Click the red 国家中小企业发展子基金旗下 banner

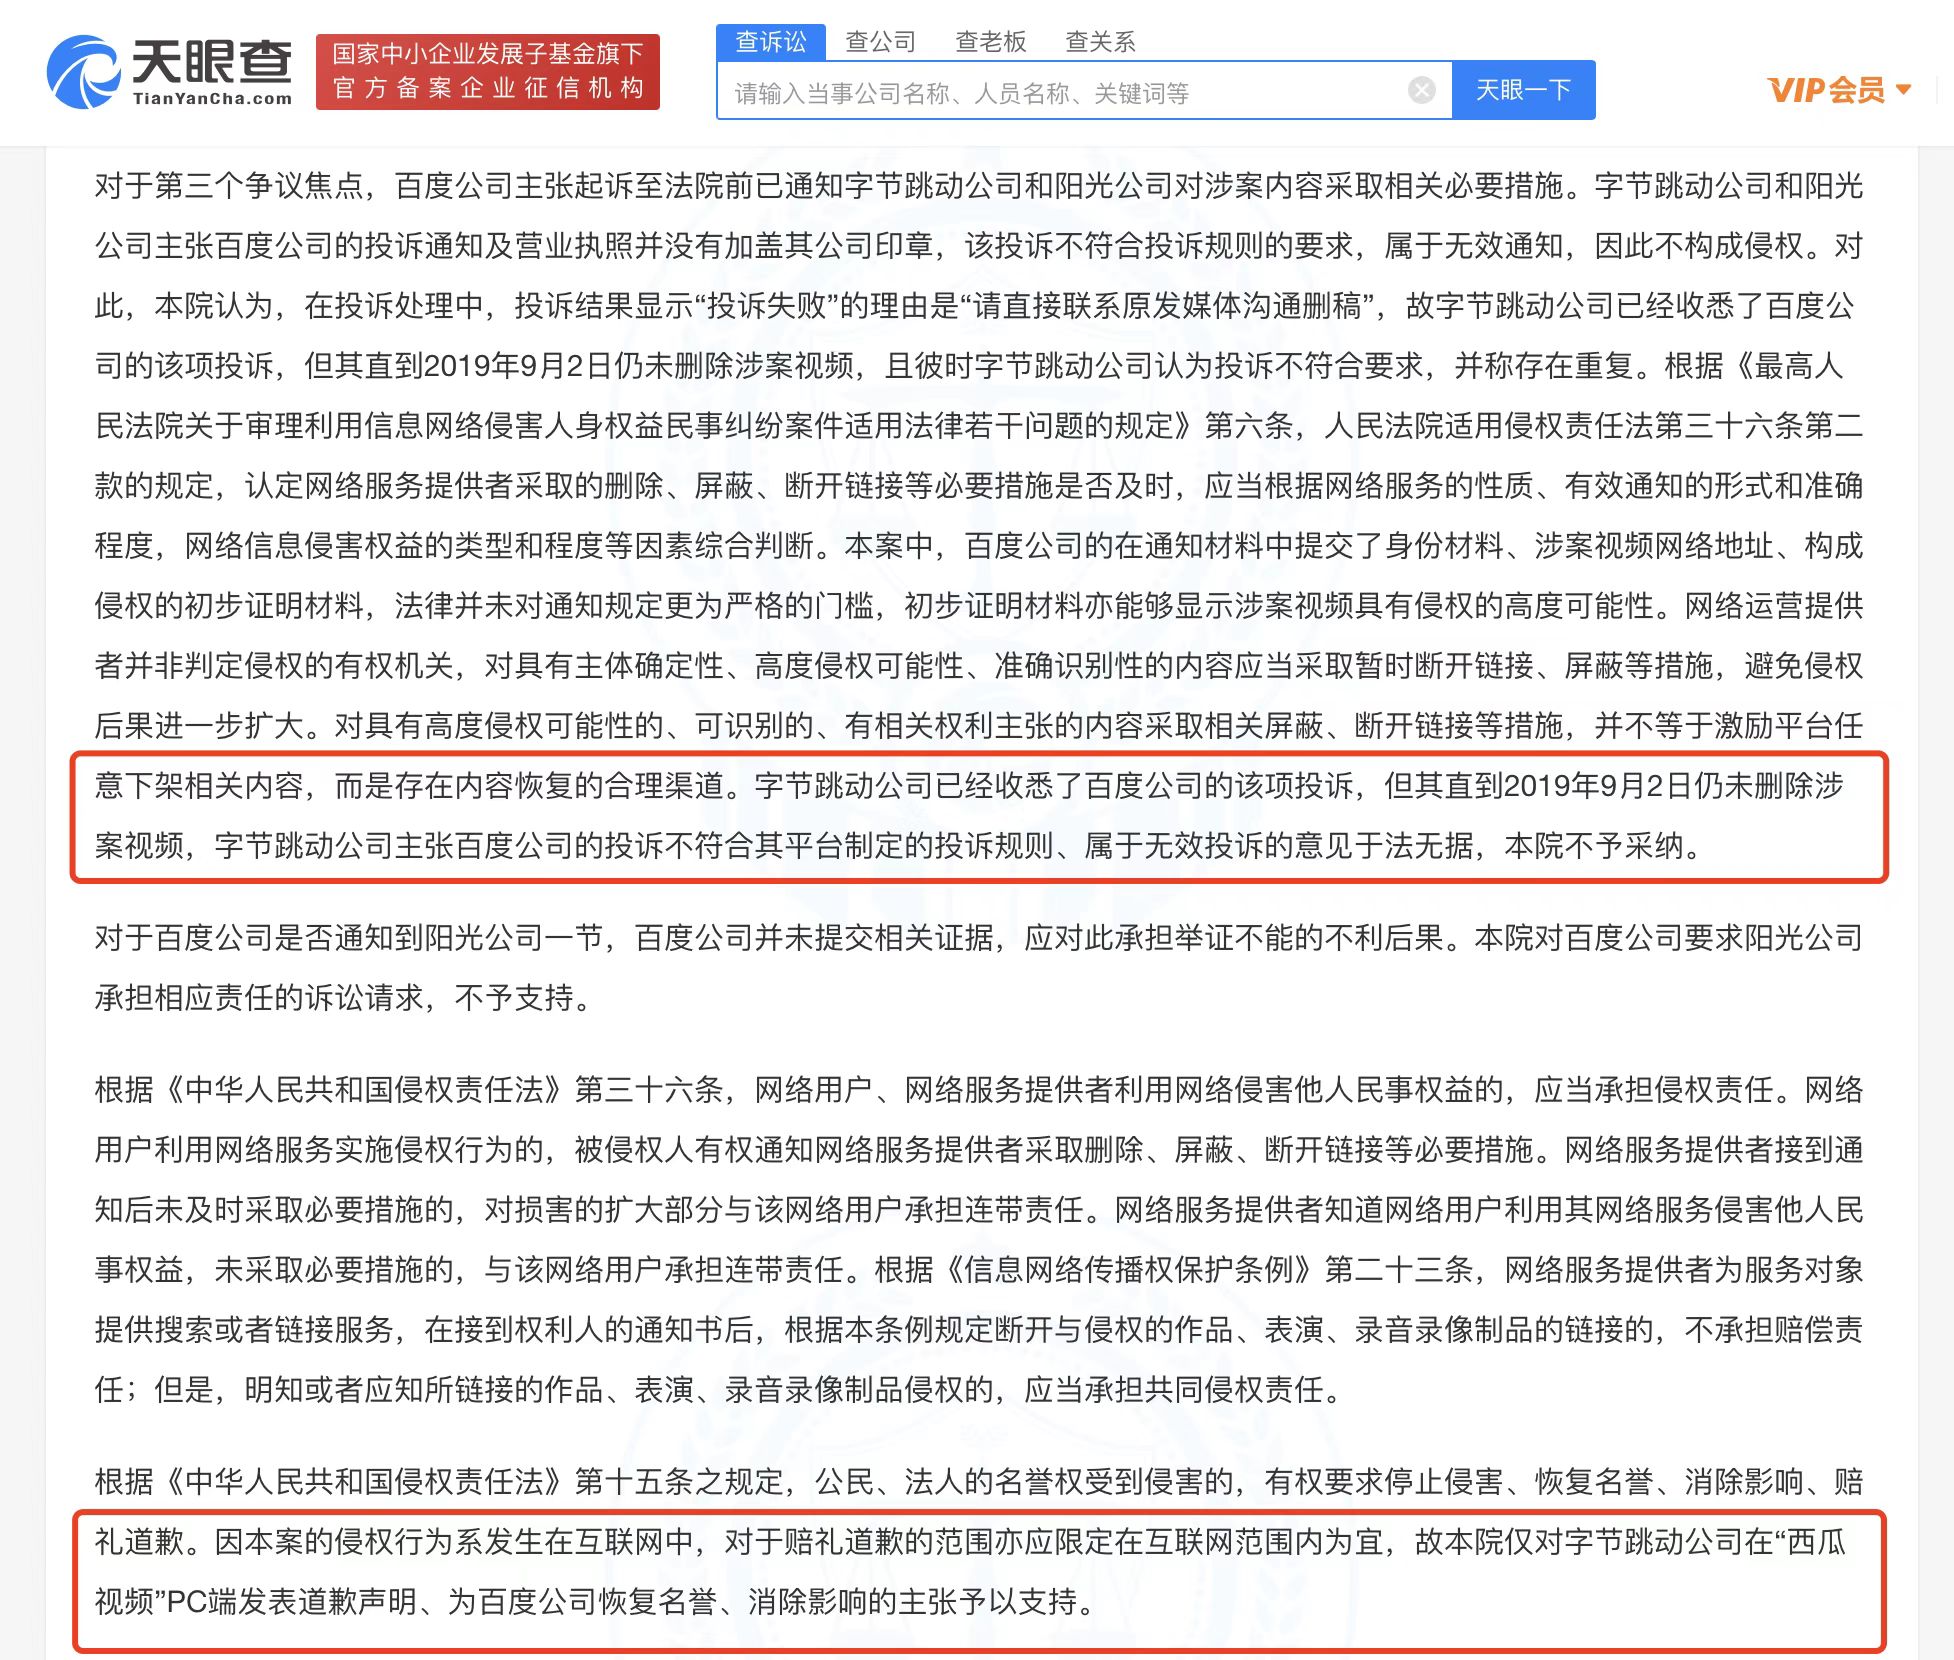[488, 71]
